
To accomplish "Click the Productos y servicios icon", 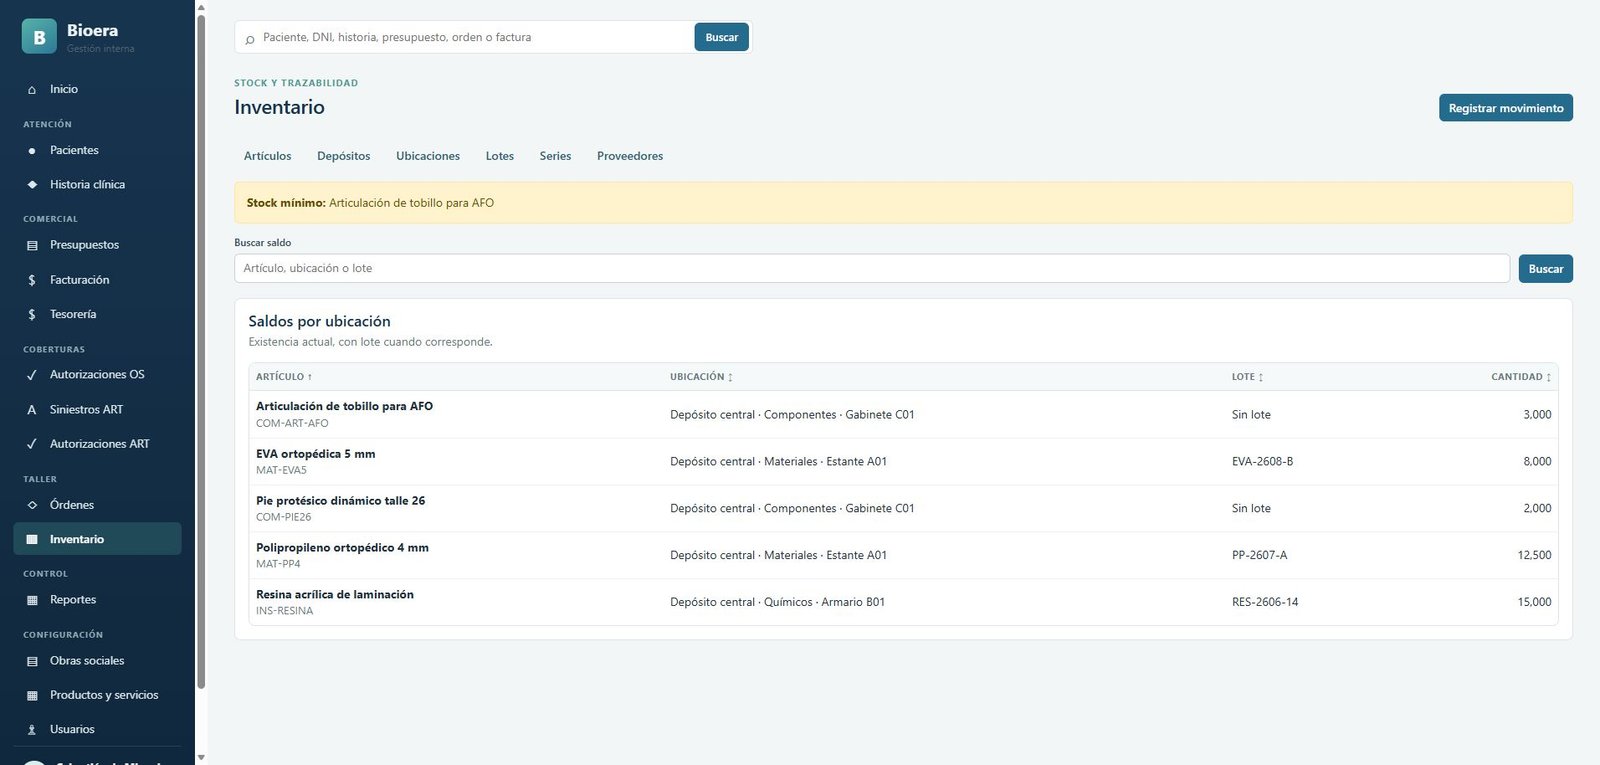I will (32, 695).
